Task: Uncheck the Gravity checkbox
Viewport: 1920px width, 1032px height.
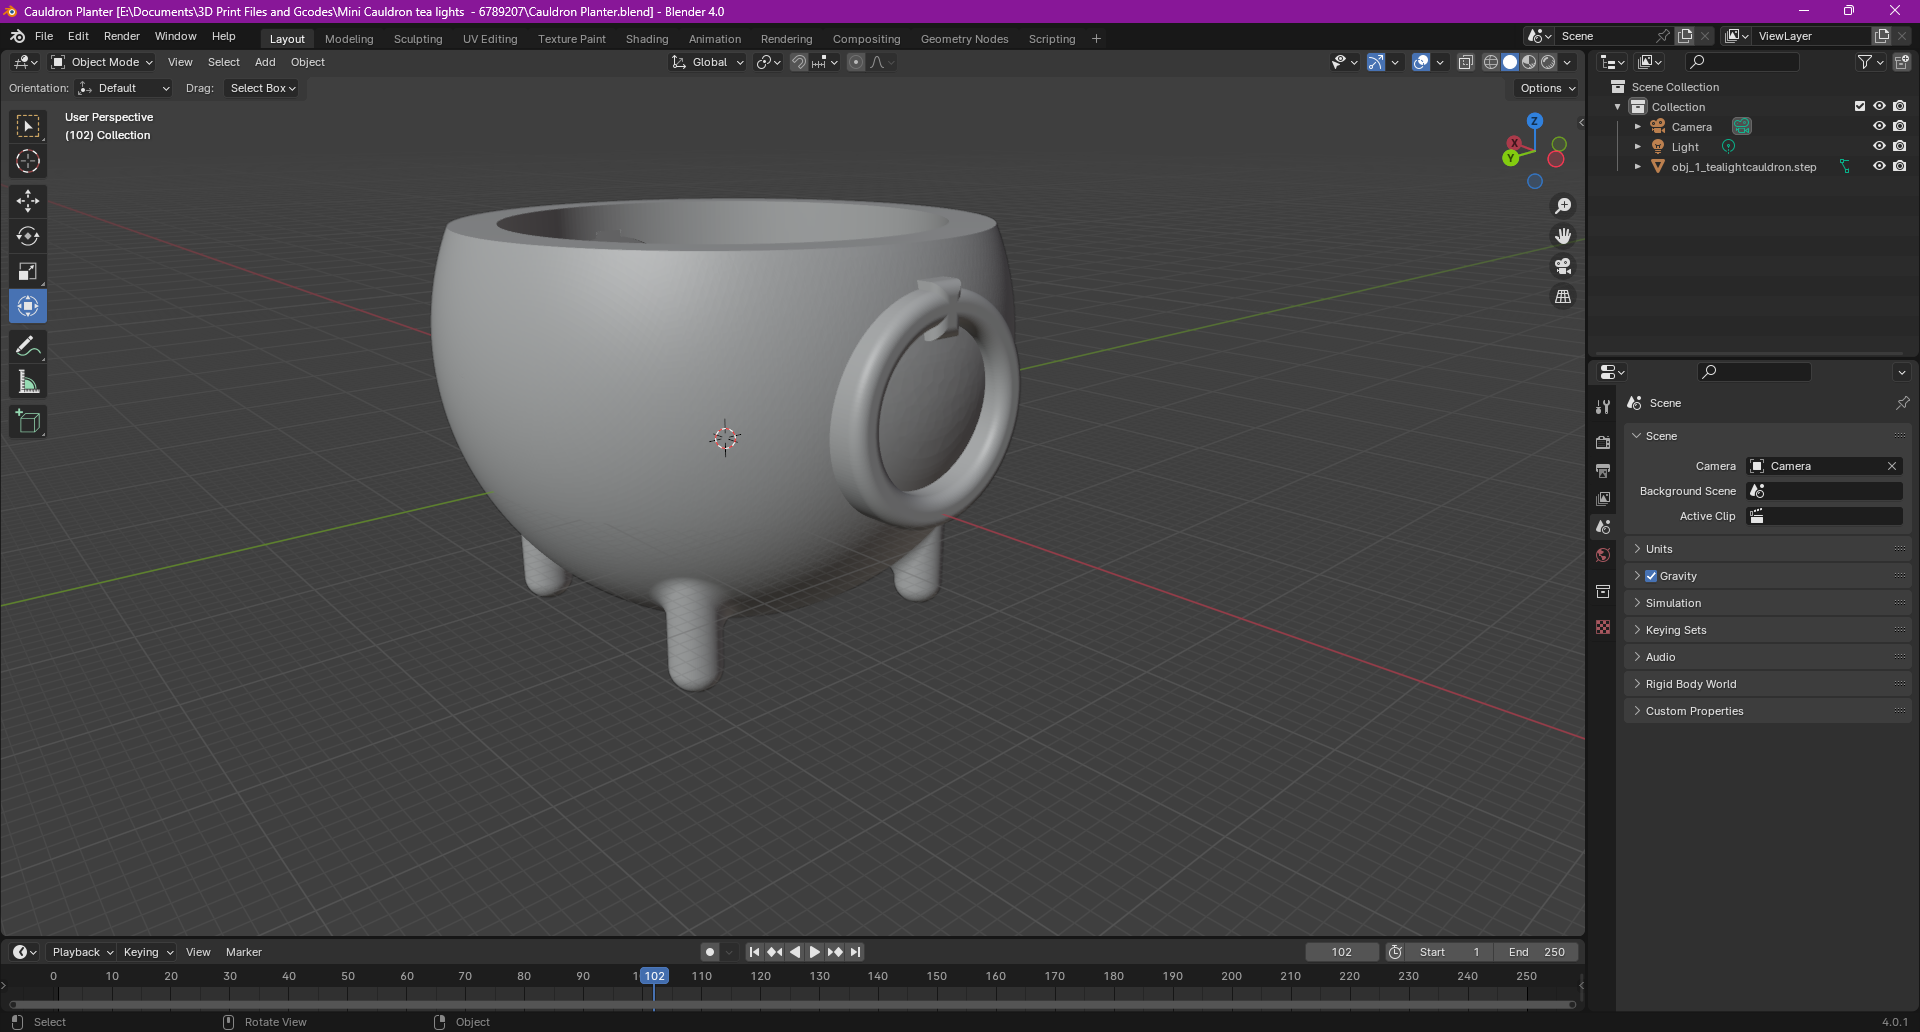Action: click(1651, 576)
